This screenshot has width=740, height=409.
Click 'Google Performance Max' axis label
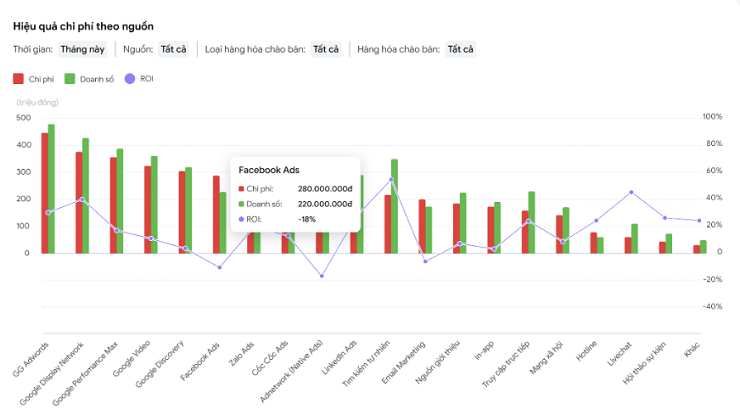[x=85, y=374]
